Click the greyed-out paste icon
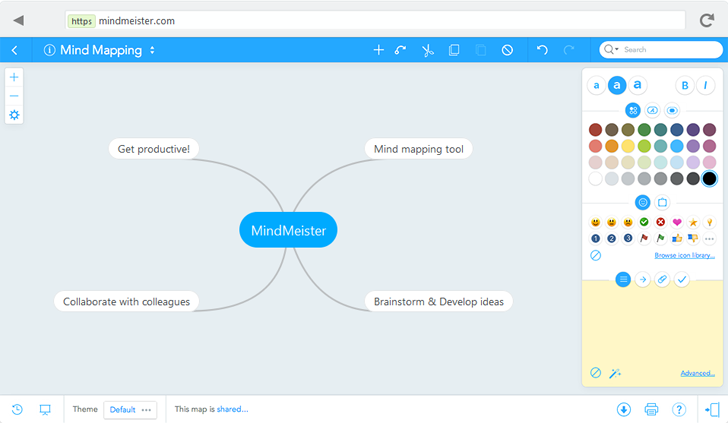 coord(481,50)
